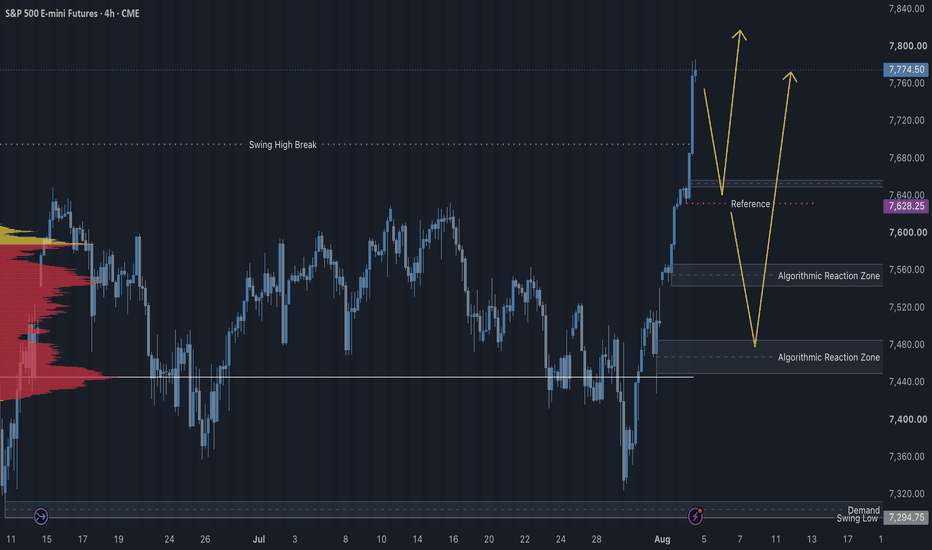Click the 26 date on time axis
Screen dimensions: 932x550
tap(205, 539)
